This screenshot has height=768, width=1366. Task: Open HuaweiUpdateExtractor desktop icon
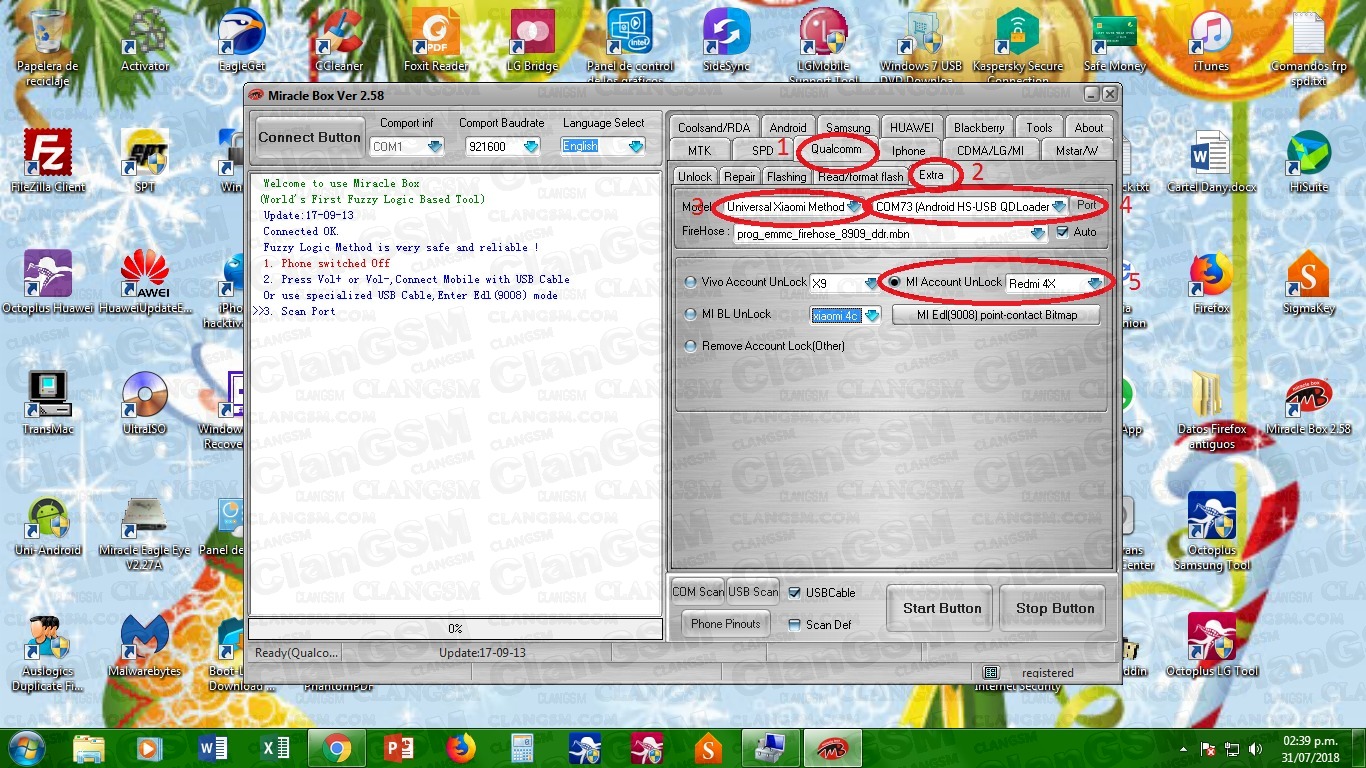[x=145, y=281]
